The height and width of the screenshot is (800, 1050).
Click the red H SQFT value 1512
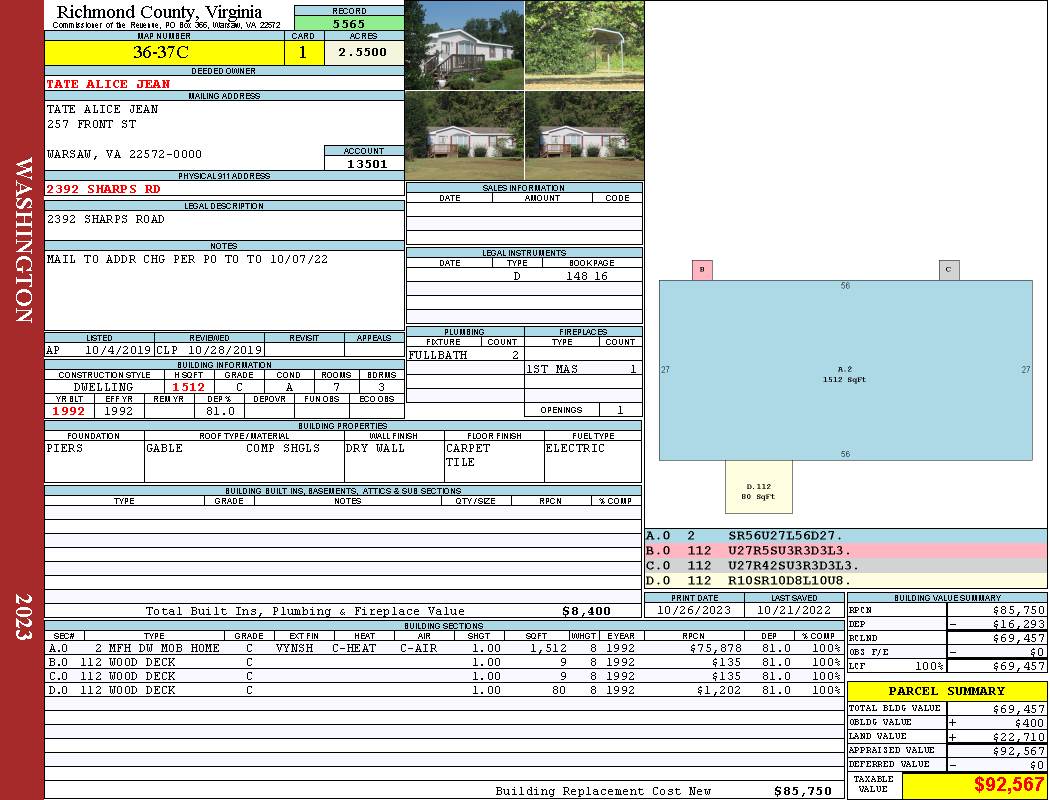188,387
